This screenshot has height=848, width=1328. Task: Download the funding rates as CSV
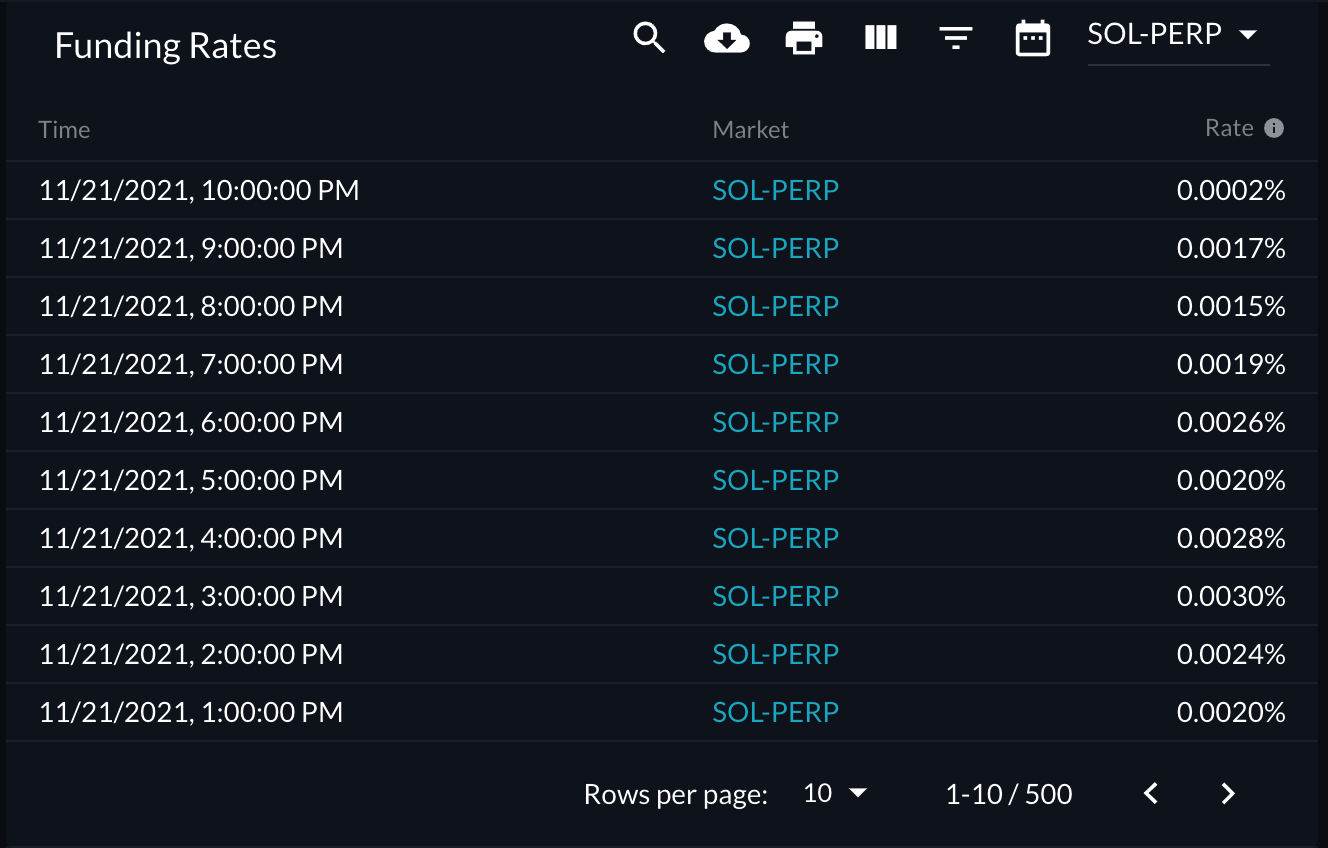(727, 39)
